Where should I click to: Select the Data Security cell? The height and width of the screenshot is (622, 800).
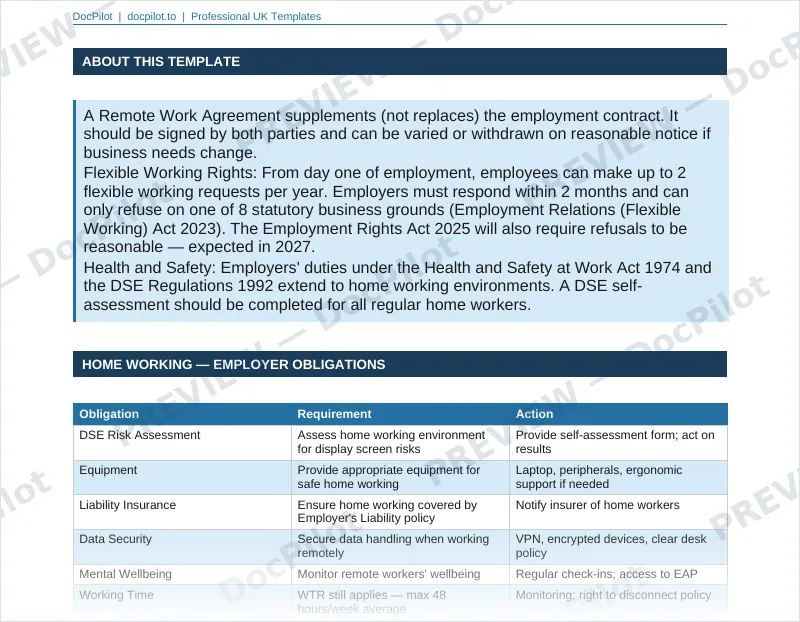[x=182, y=546]
